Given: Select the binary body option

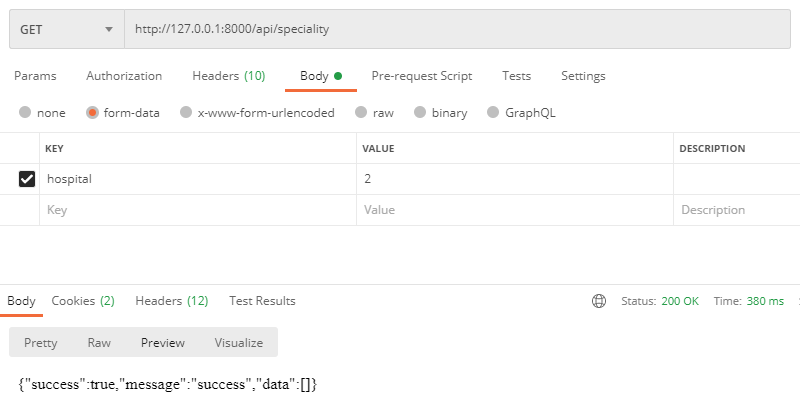Looking at the screenshot, I should (x=440, y=113).
